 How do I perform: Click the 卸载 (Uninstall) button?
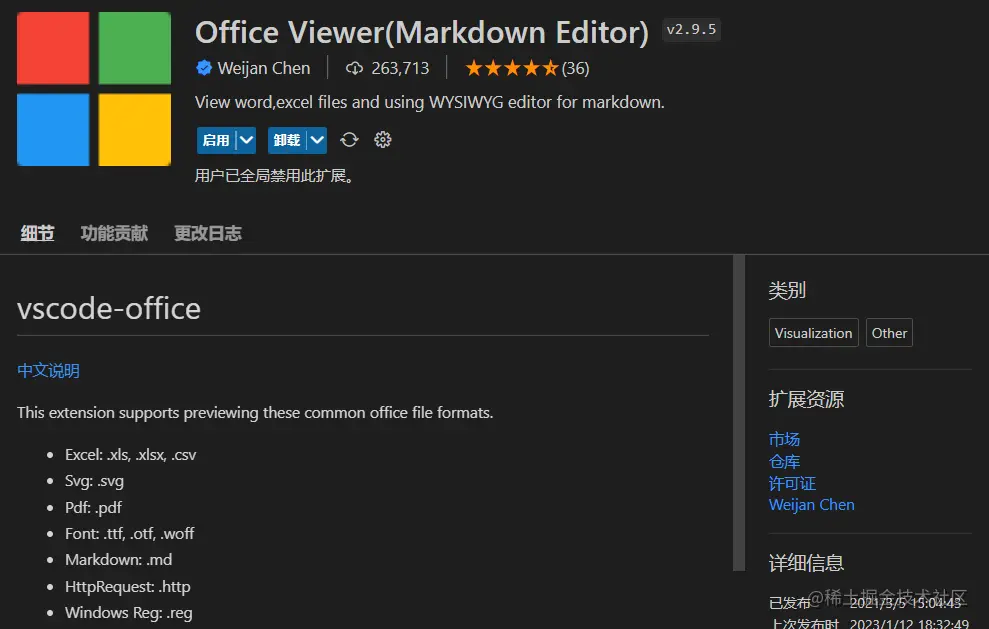[x=287, y=140]
